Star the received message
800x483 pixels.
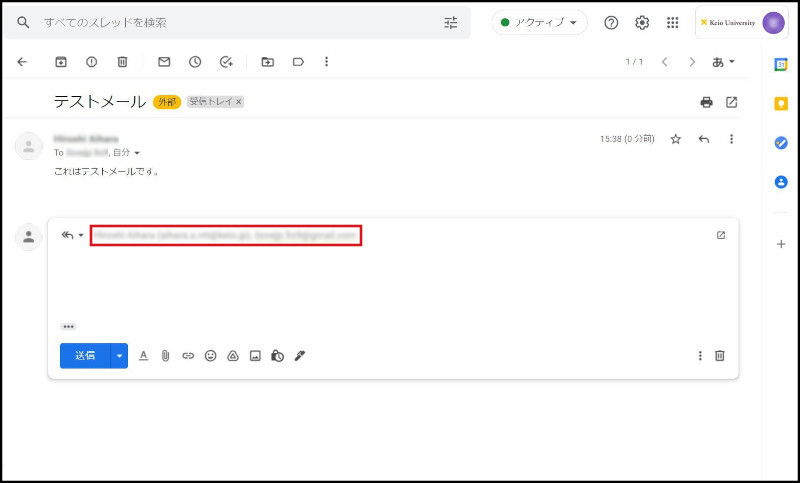675,139
